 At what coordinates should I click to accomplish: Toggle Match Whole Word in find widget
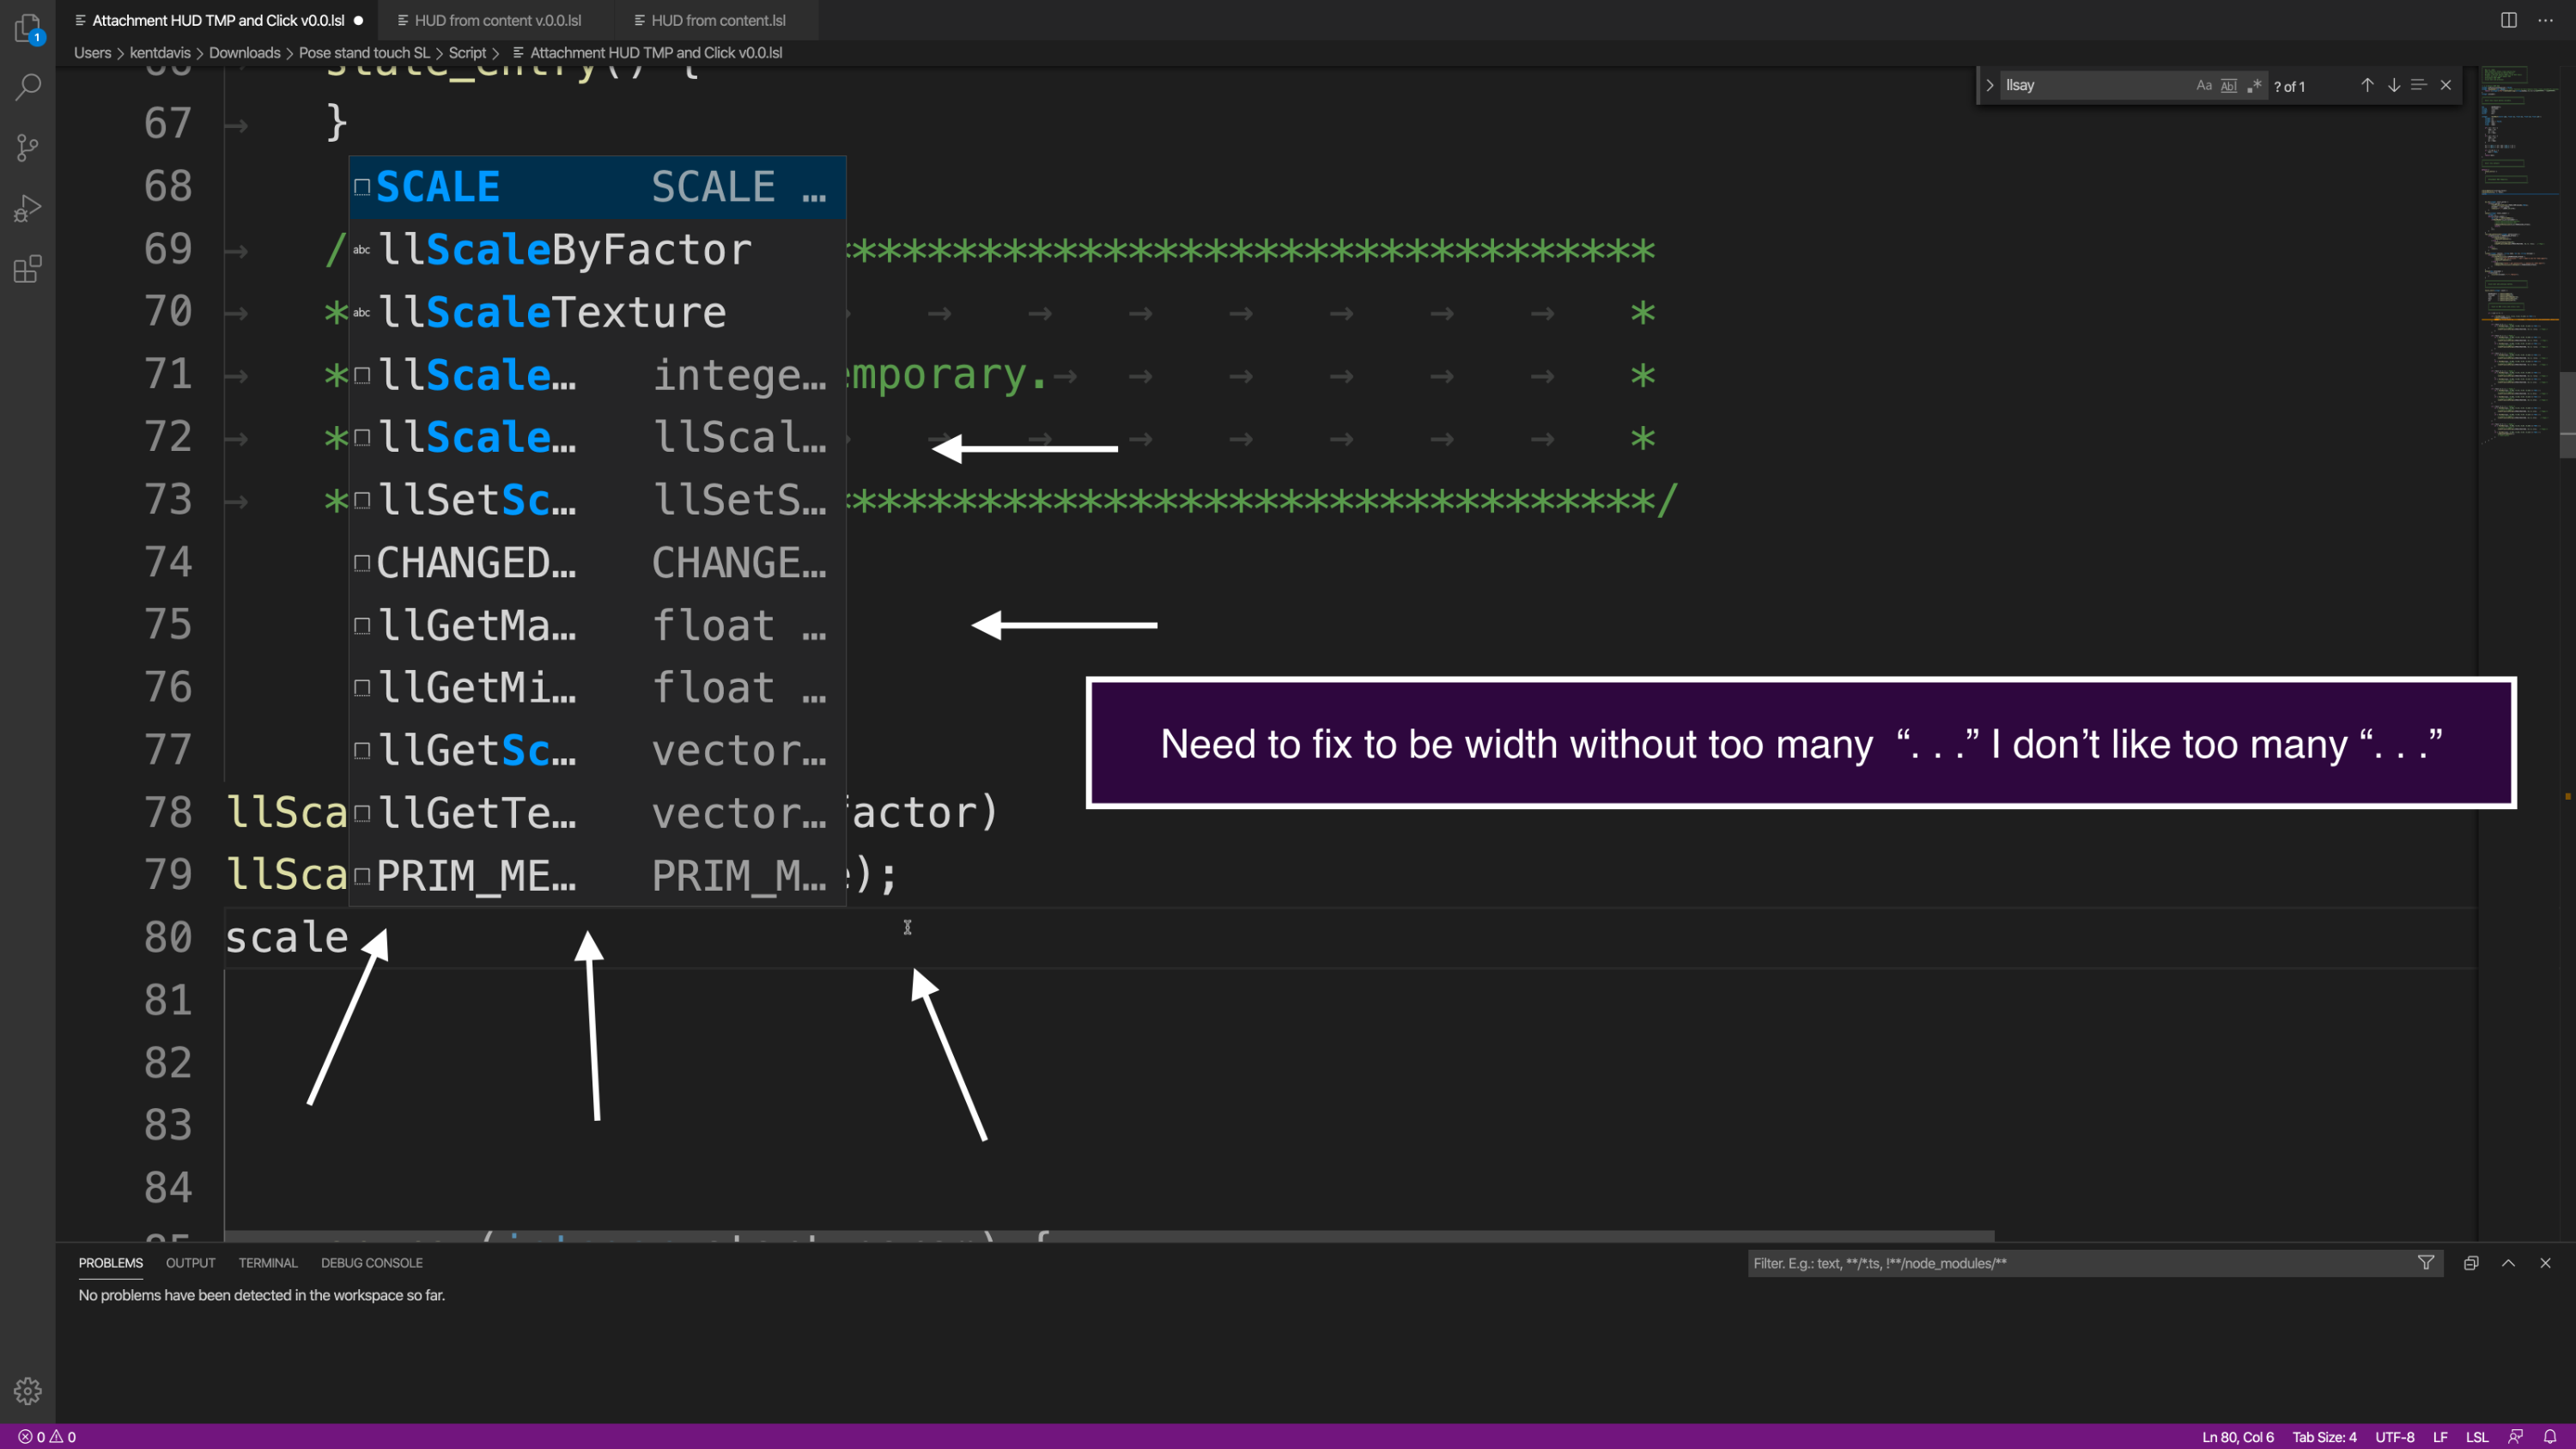click(x=2229, y=85)
